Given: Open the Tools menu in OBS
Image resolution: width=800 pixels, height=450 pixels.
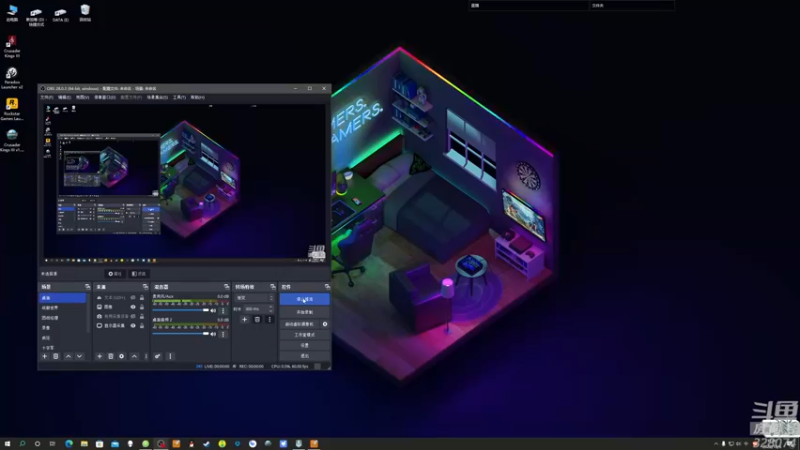Looking at the screenshot, I should pyautogui.click(x=179, y=97).
